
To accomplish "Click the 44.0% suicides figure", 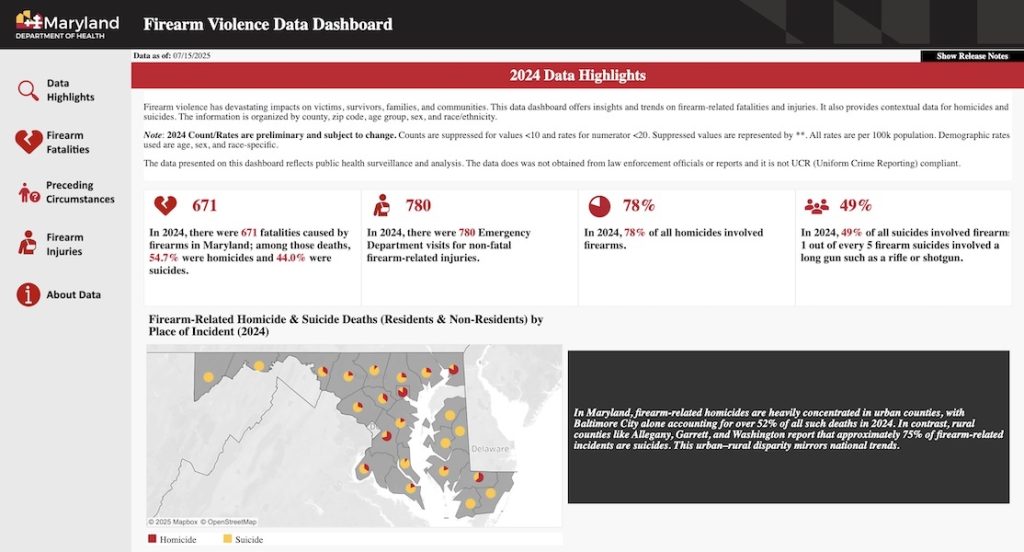I will coord(291,258).
